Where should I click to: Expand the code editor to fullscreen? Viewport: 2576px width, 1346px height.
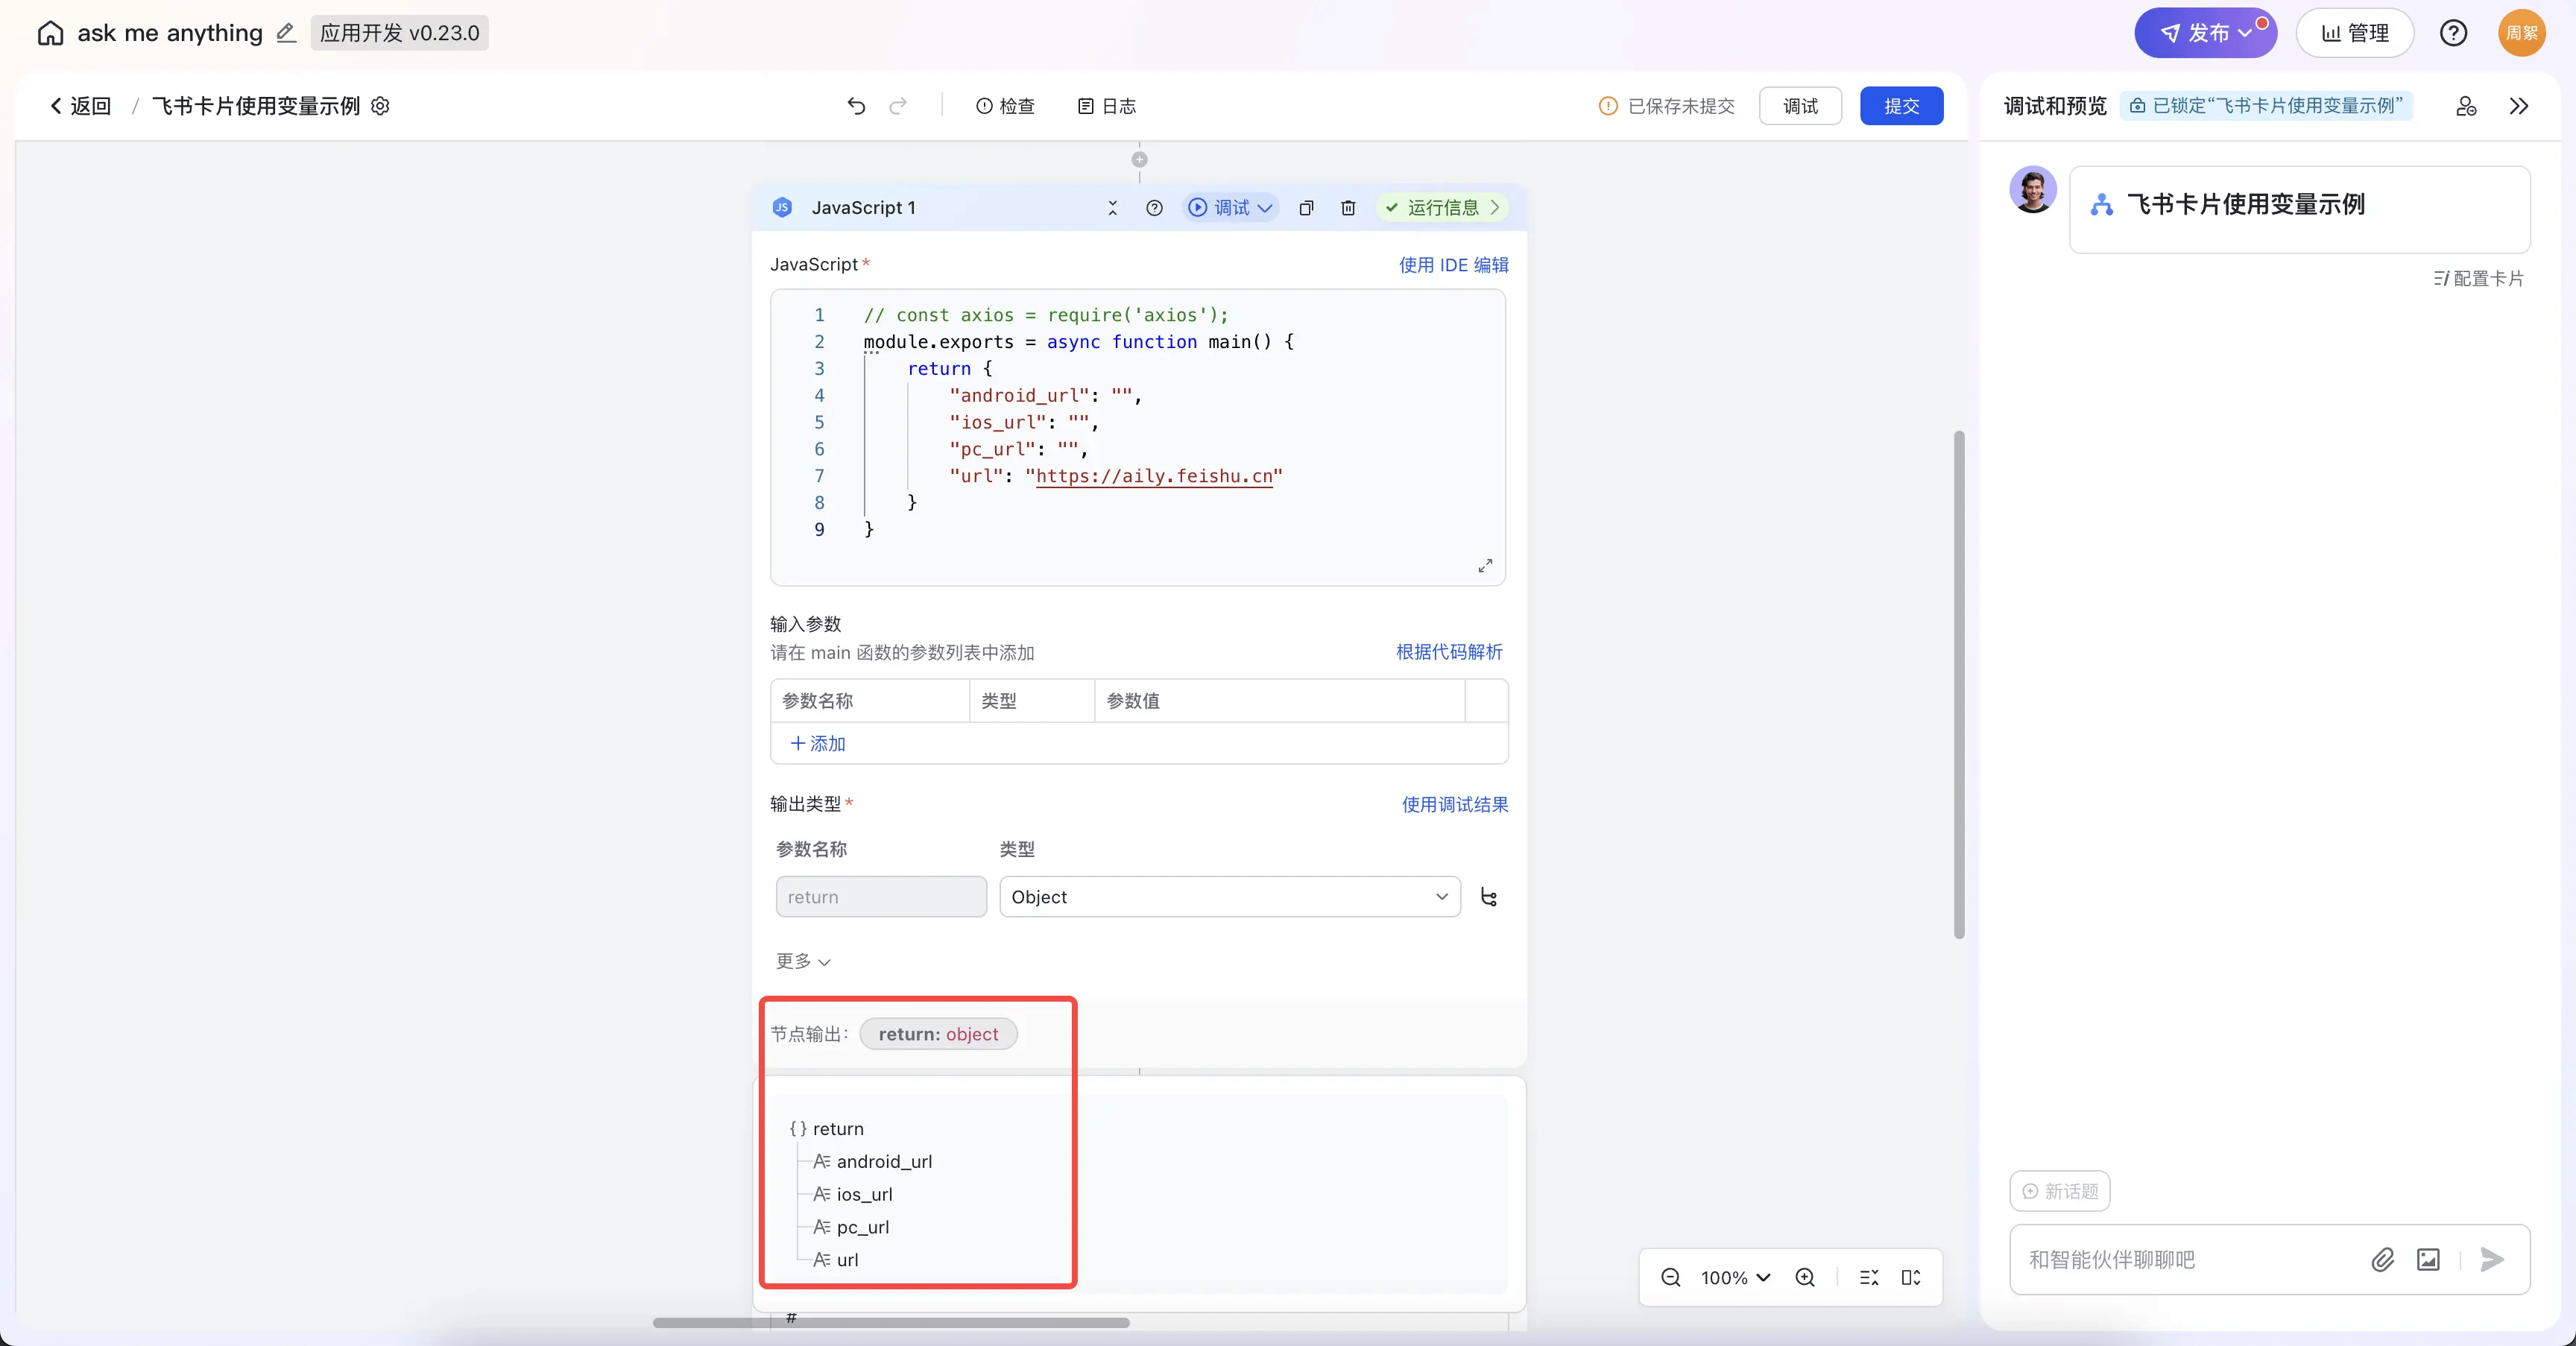pos(1485,566)
